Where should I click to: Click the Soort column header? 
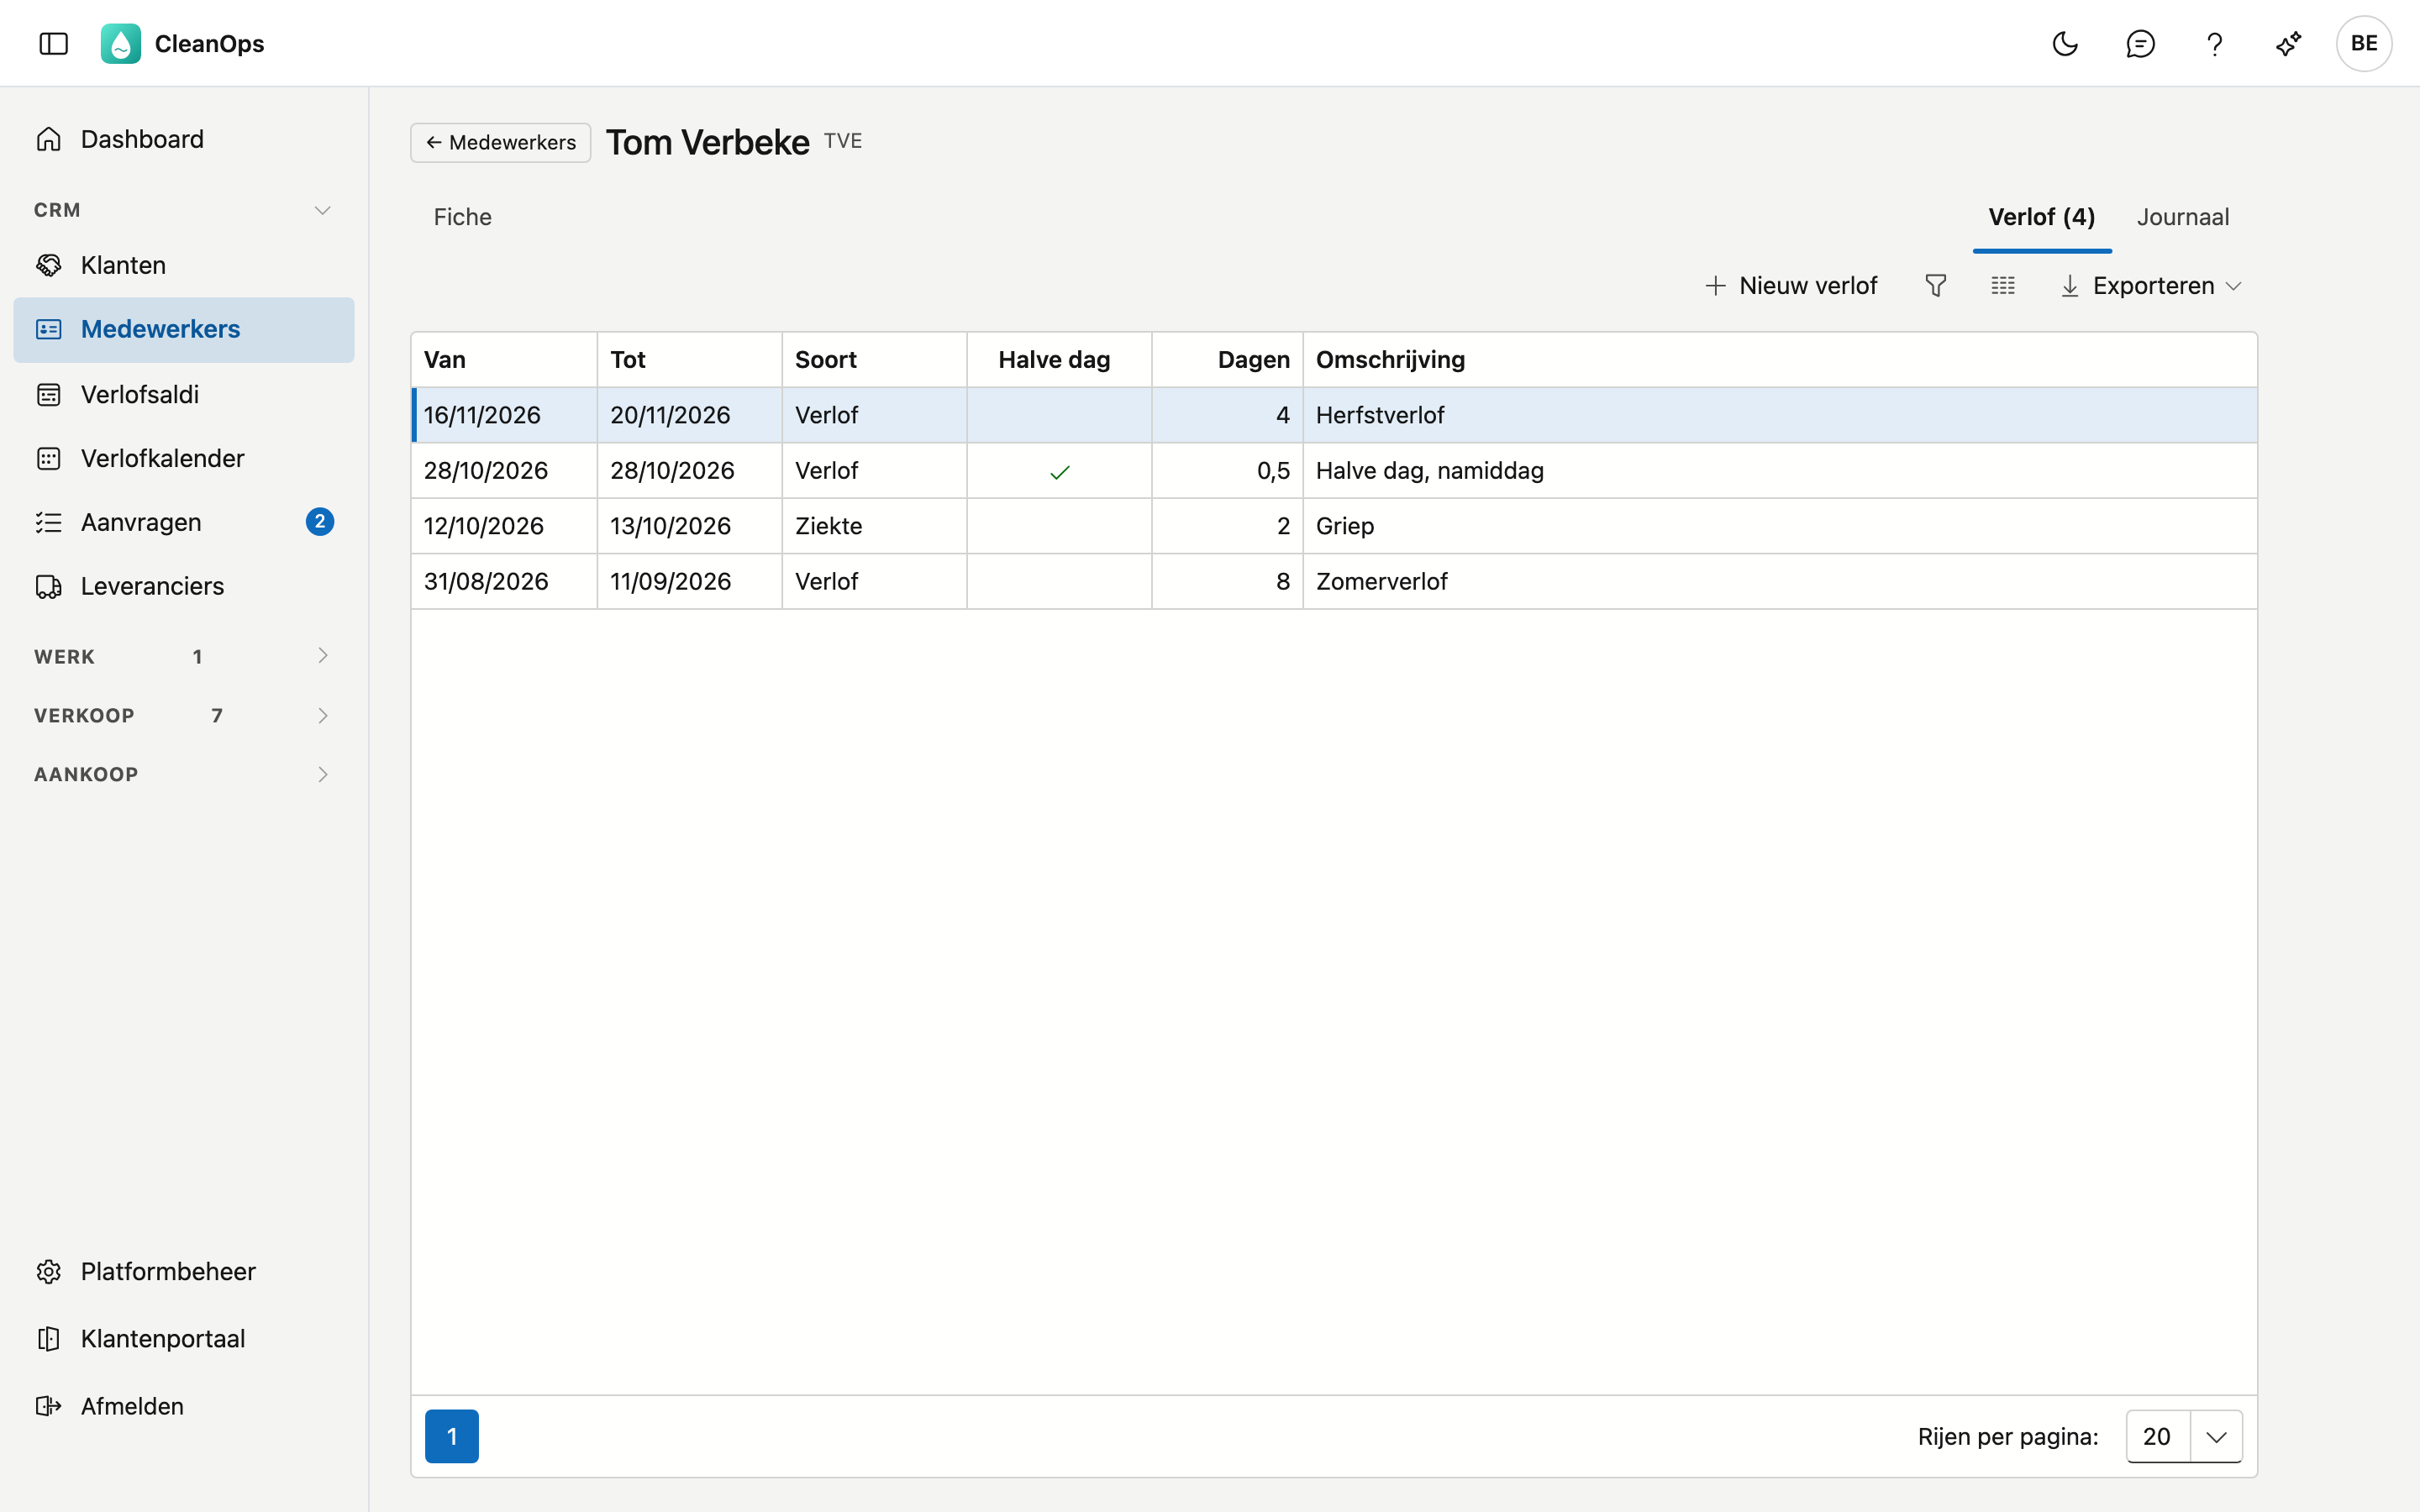874,360
